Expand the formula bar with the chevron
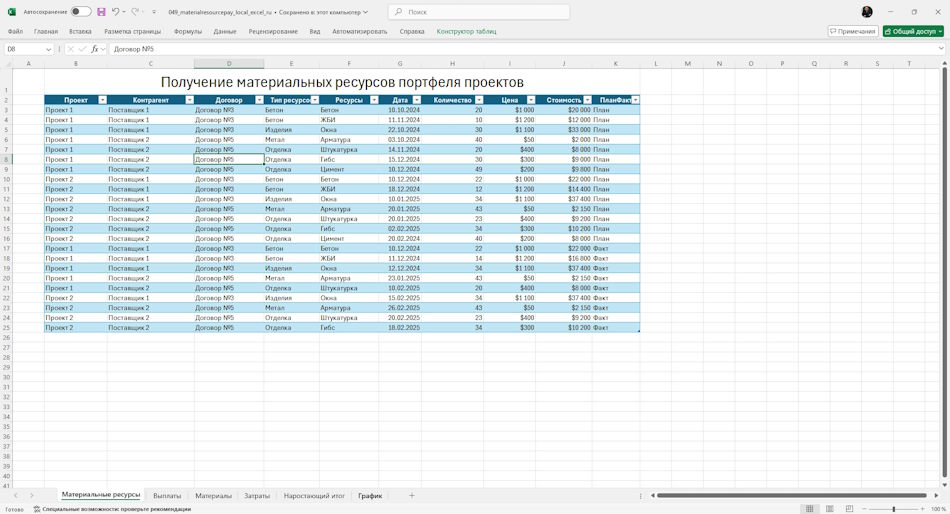This screenshot has height=514, width=950. click(x=941, y=49)
